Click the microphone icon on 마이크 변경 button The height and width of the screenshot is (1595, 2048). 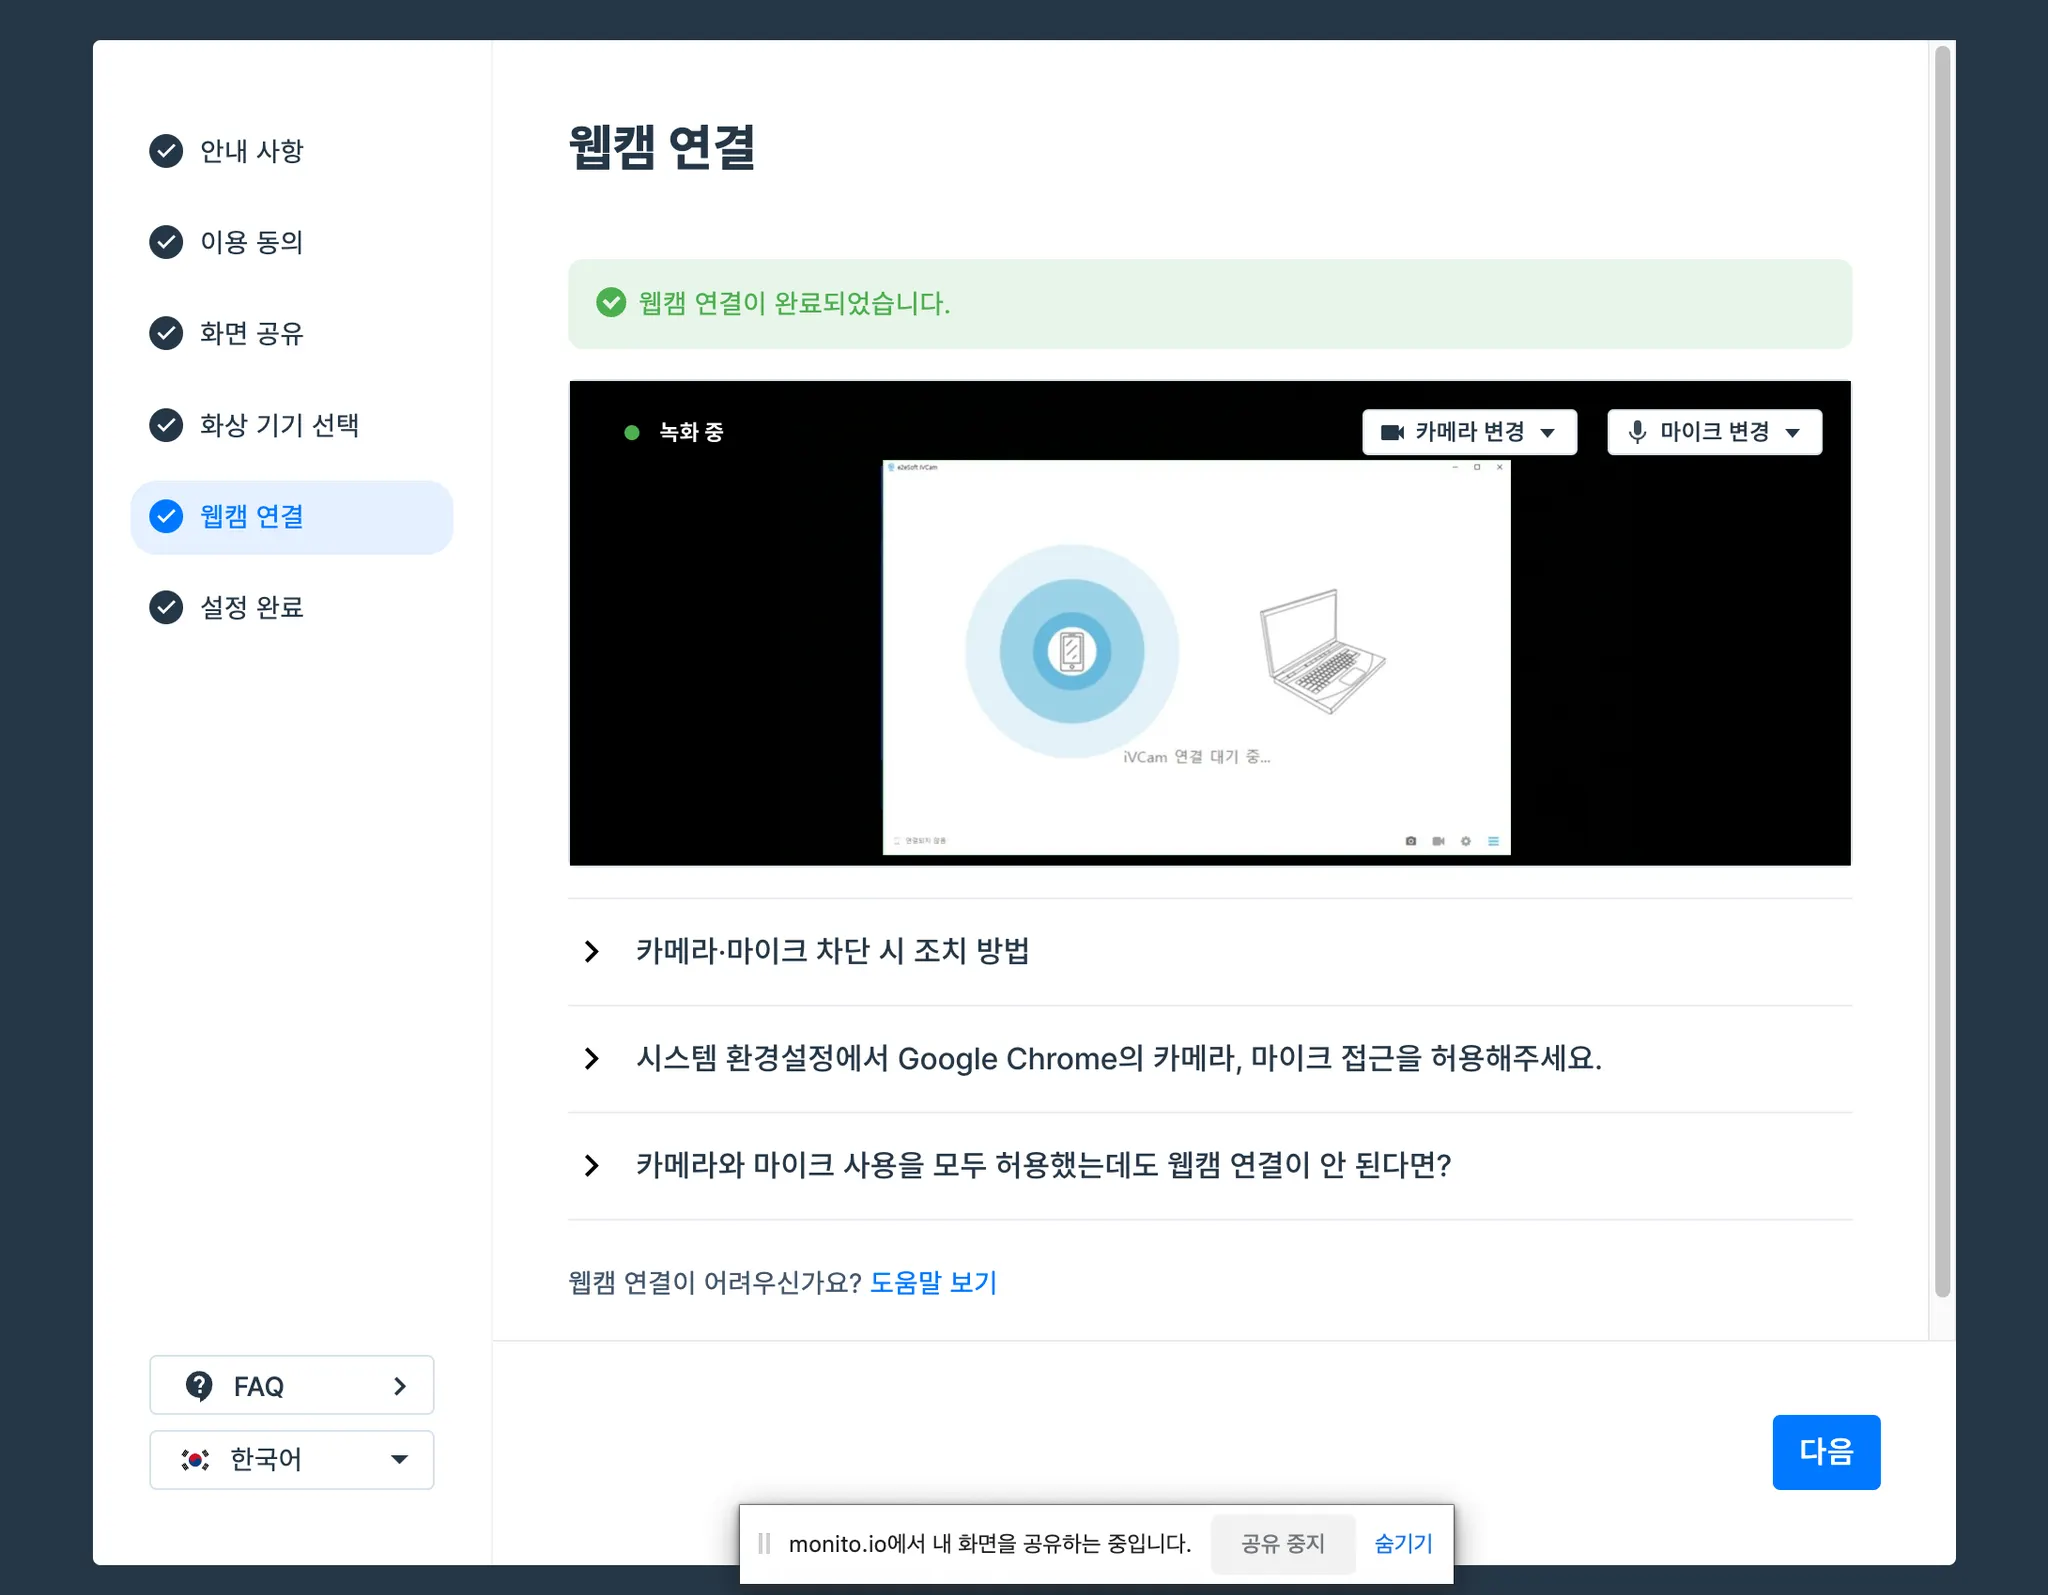[x=1637, y=432]
